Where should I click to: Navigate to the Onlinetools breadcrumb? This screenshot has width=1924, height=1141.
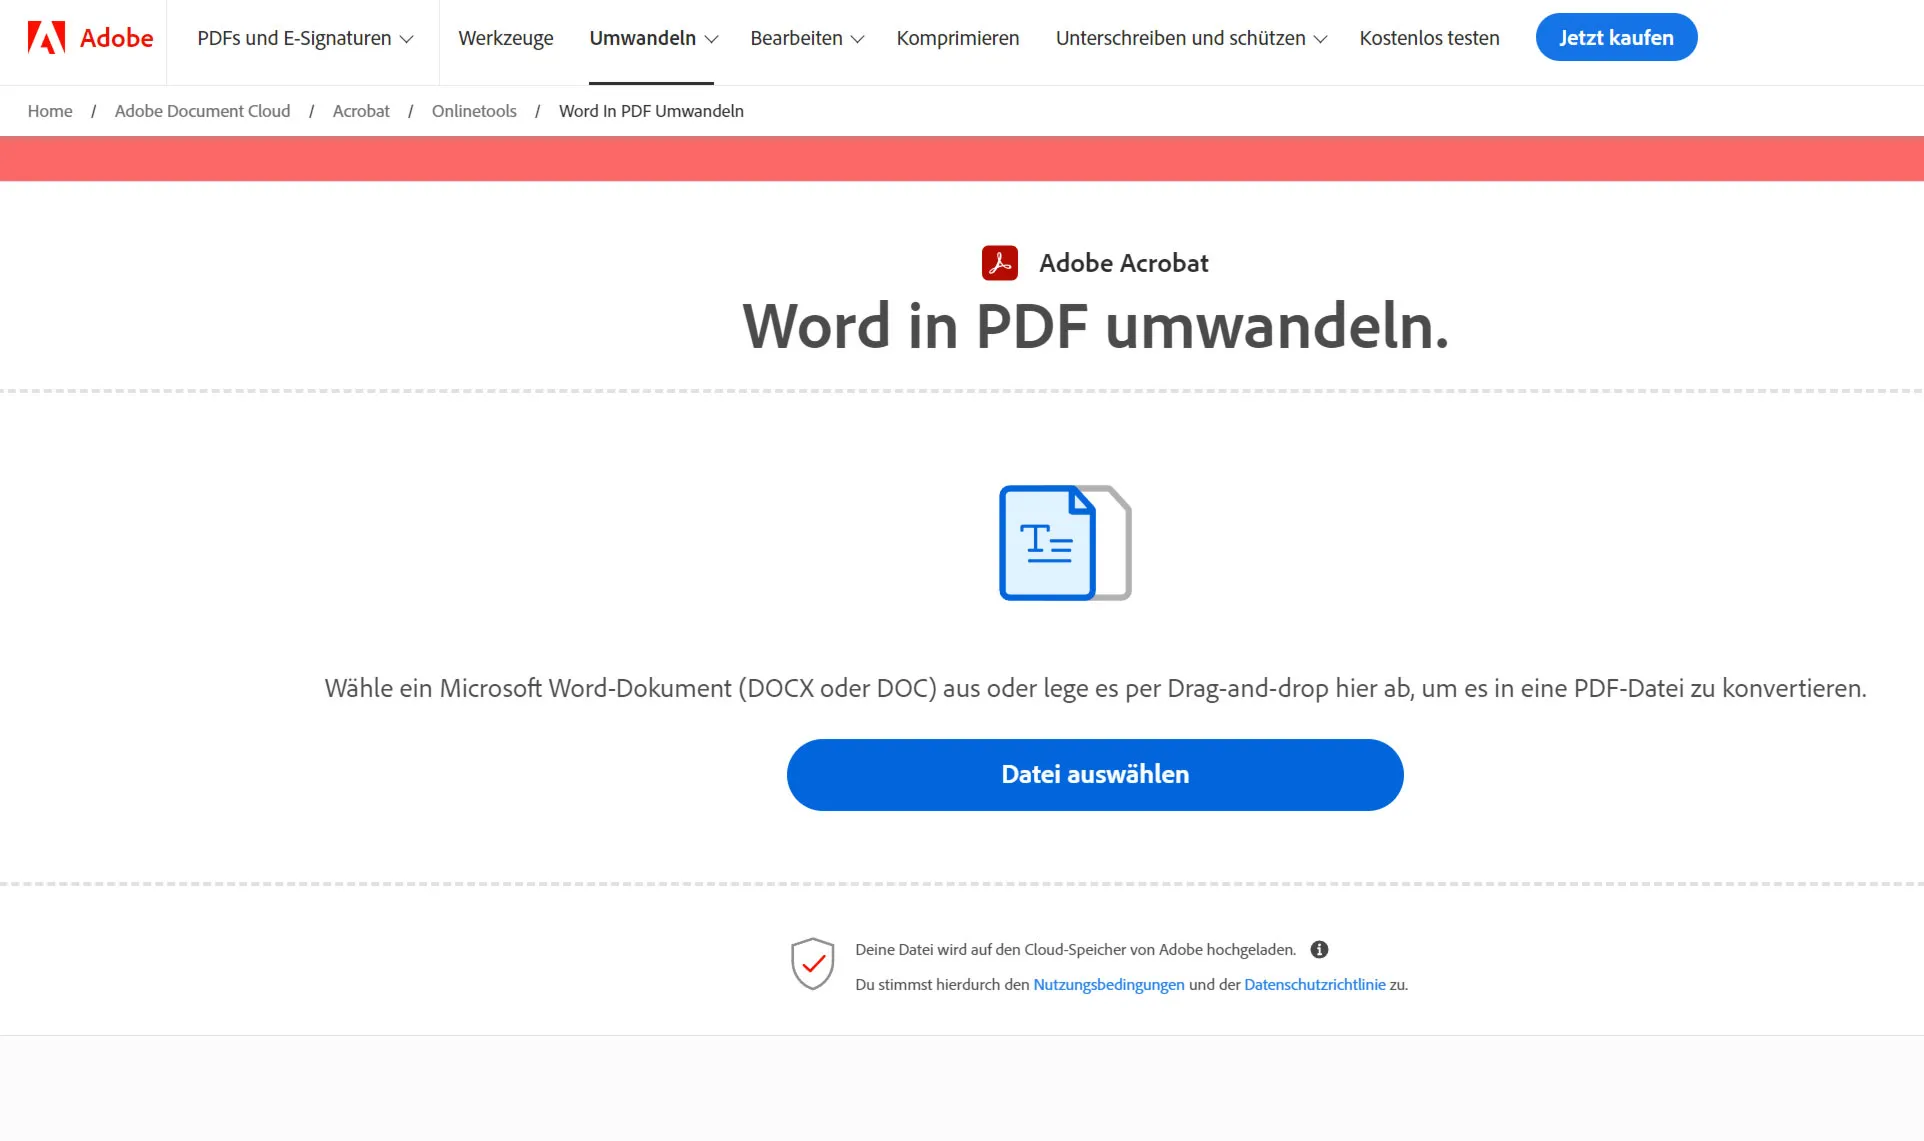click(x=474, y=111)
